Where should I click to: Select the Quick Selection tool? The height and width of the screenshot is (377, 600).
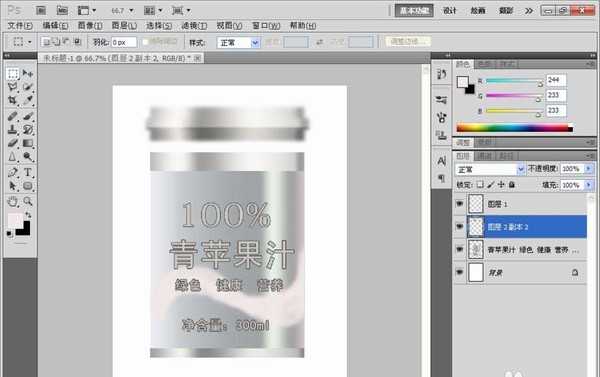coord(28,87)
